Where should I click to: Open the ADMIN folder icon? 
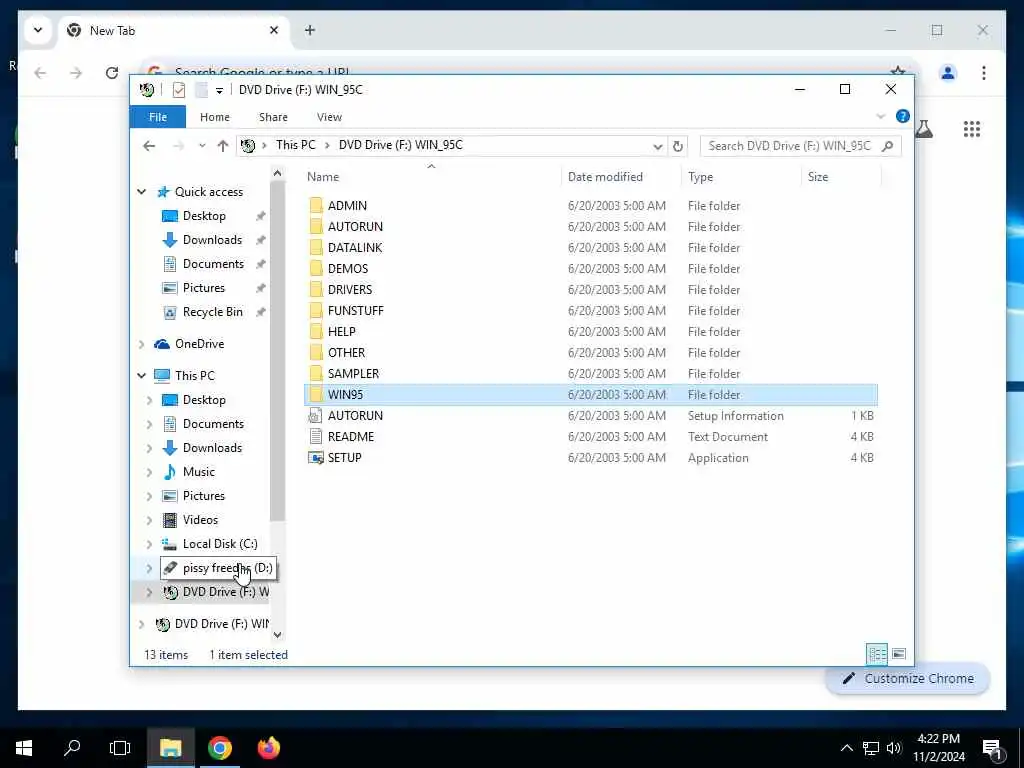pyautogui.click(x=316, y=206)
